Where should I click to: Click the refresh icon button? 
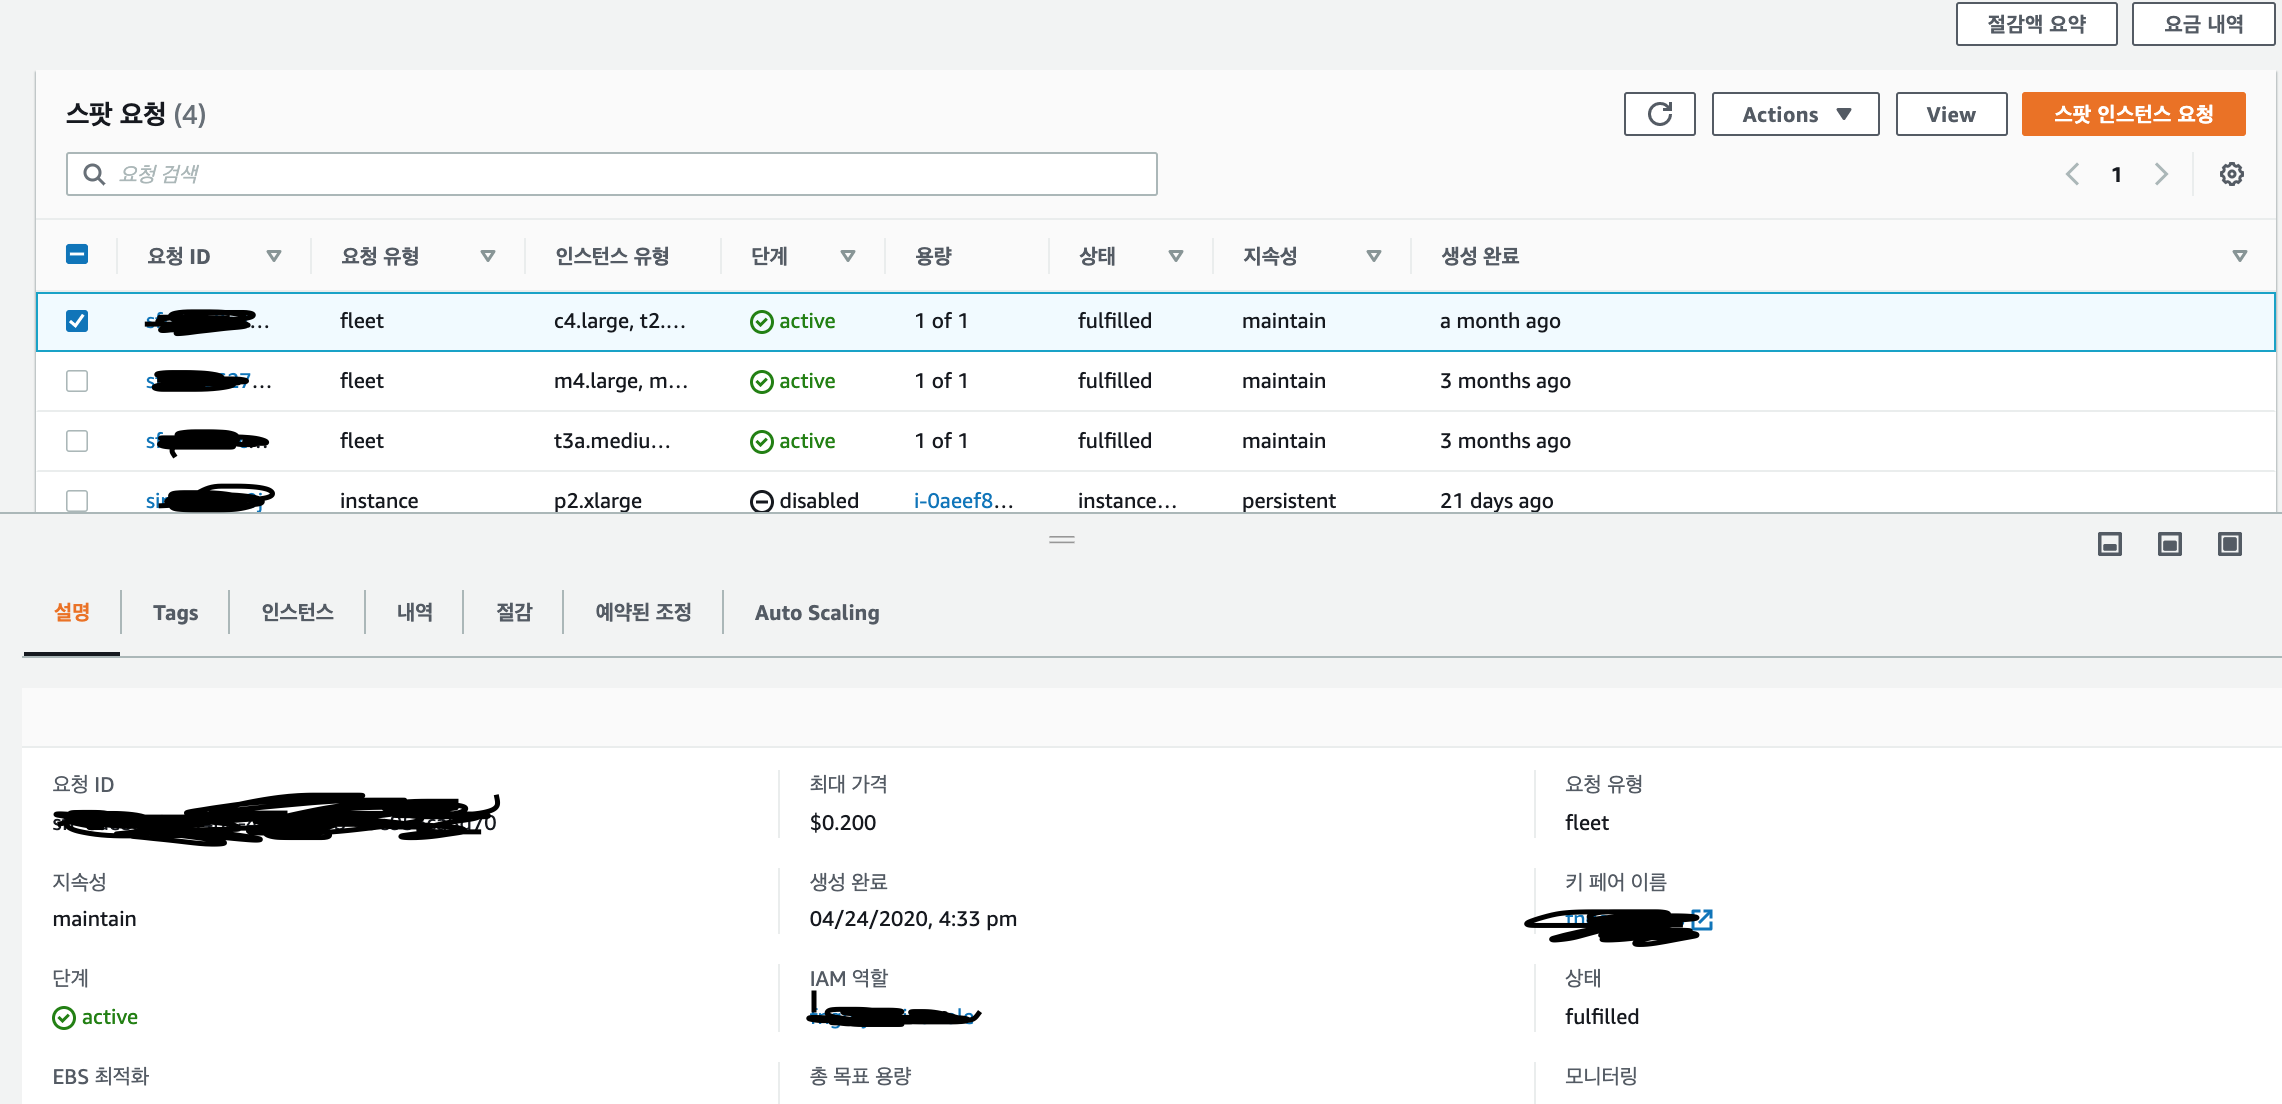1659,114
